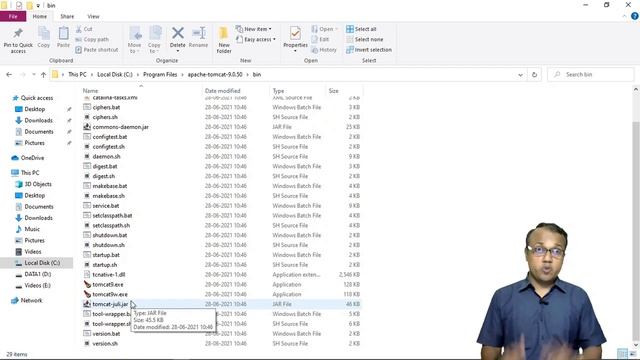Viewport: 640px width, 360px height.
Task: Open the File tab
Action: coord(13,16)
